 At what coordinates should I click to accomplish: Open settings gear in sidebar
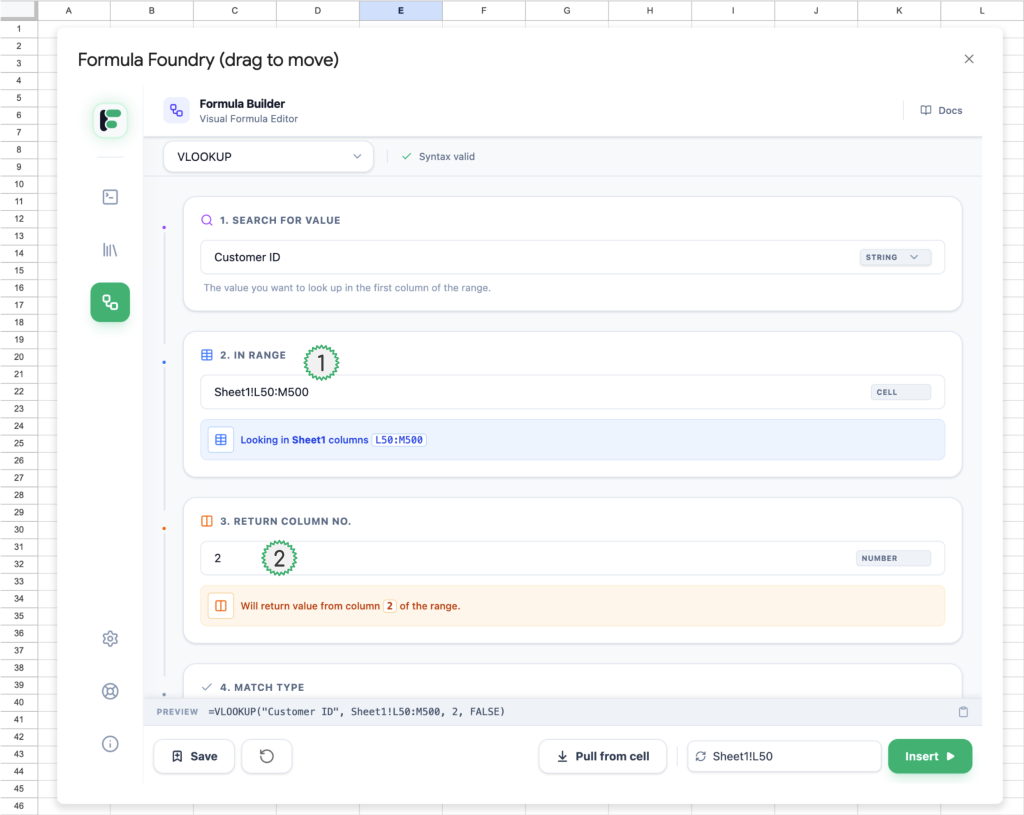[x=110, y=639]
